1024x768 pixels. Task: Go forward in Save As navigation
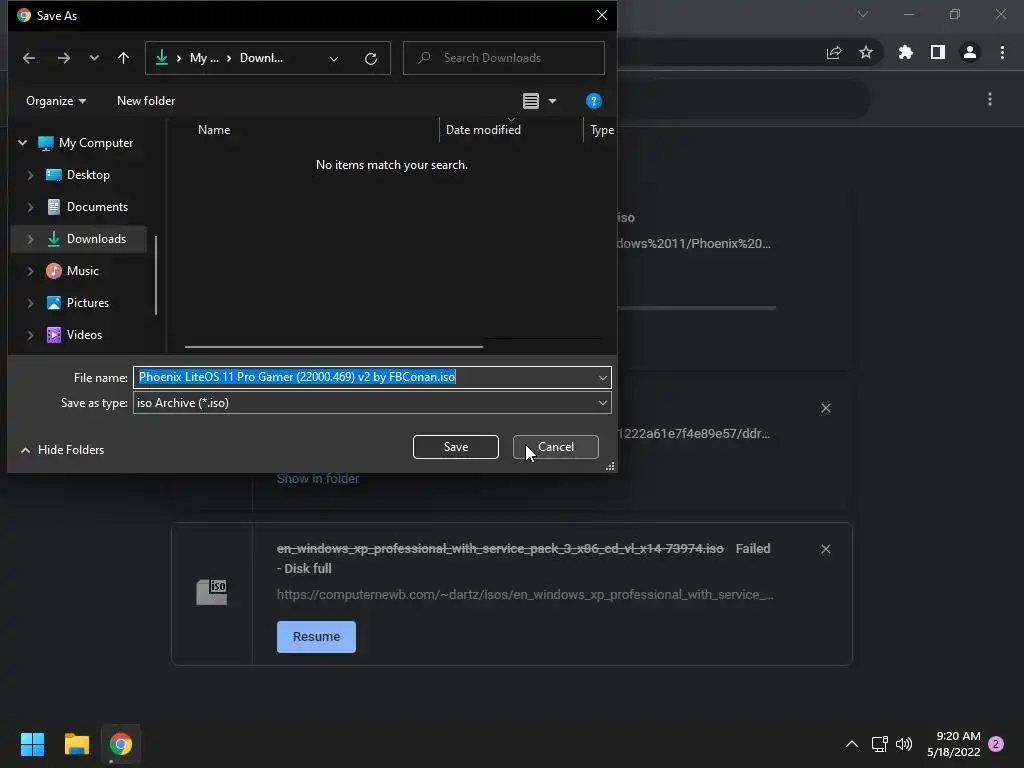[63, 58]
